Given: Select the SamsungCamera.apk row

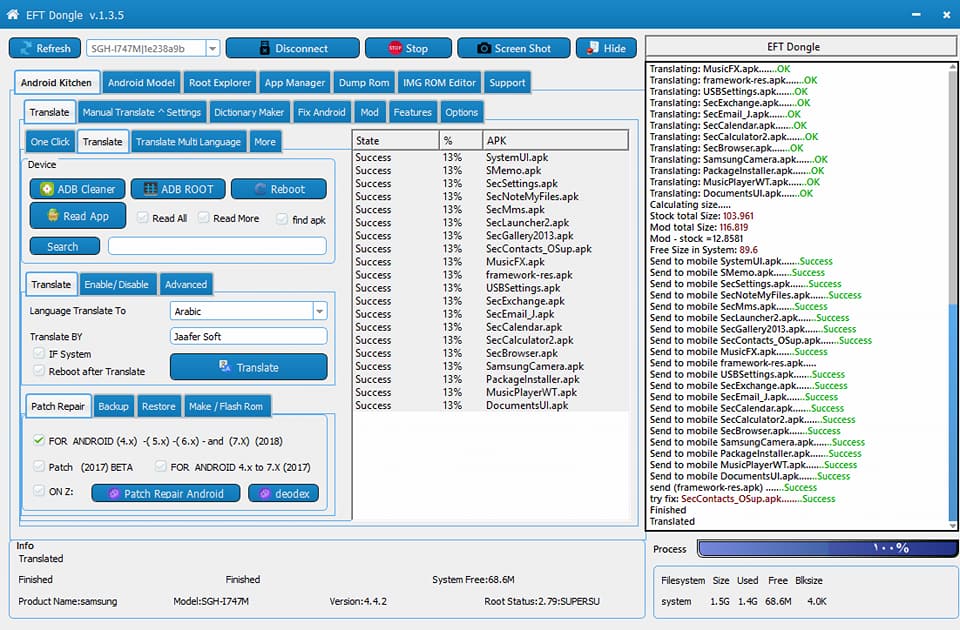Looking at the screenshot, I should tap(491, 366).
